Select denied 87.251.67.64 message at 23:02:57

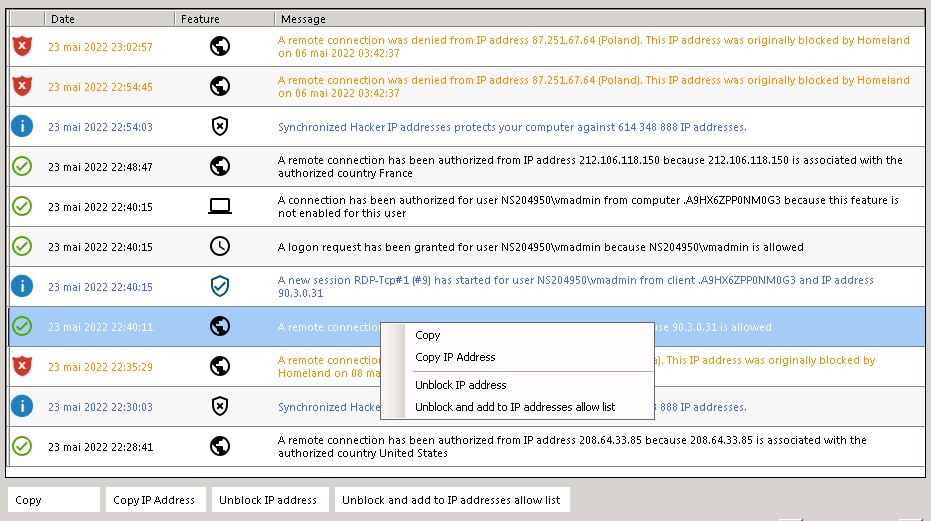[594, 46]
